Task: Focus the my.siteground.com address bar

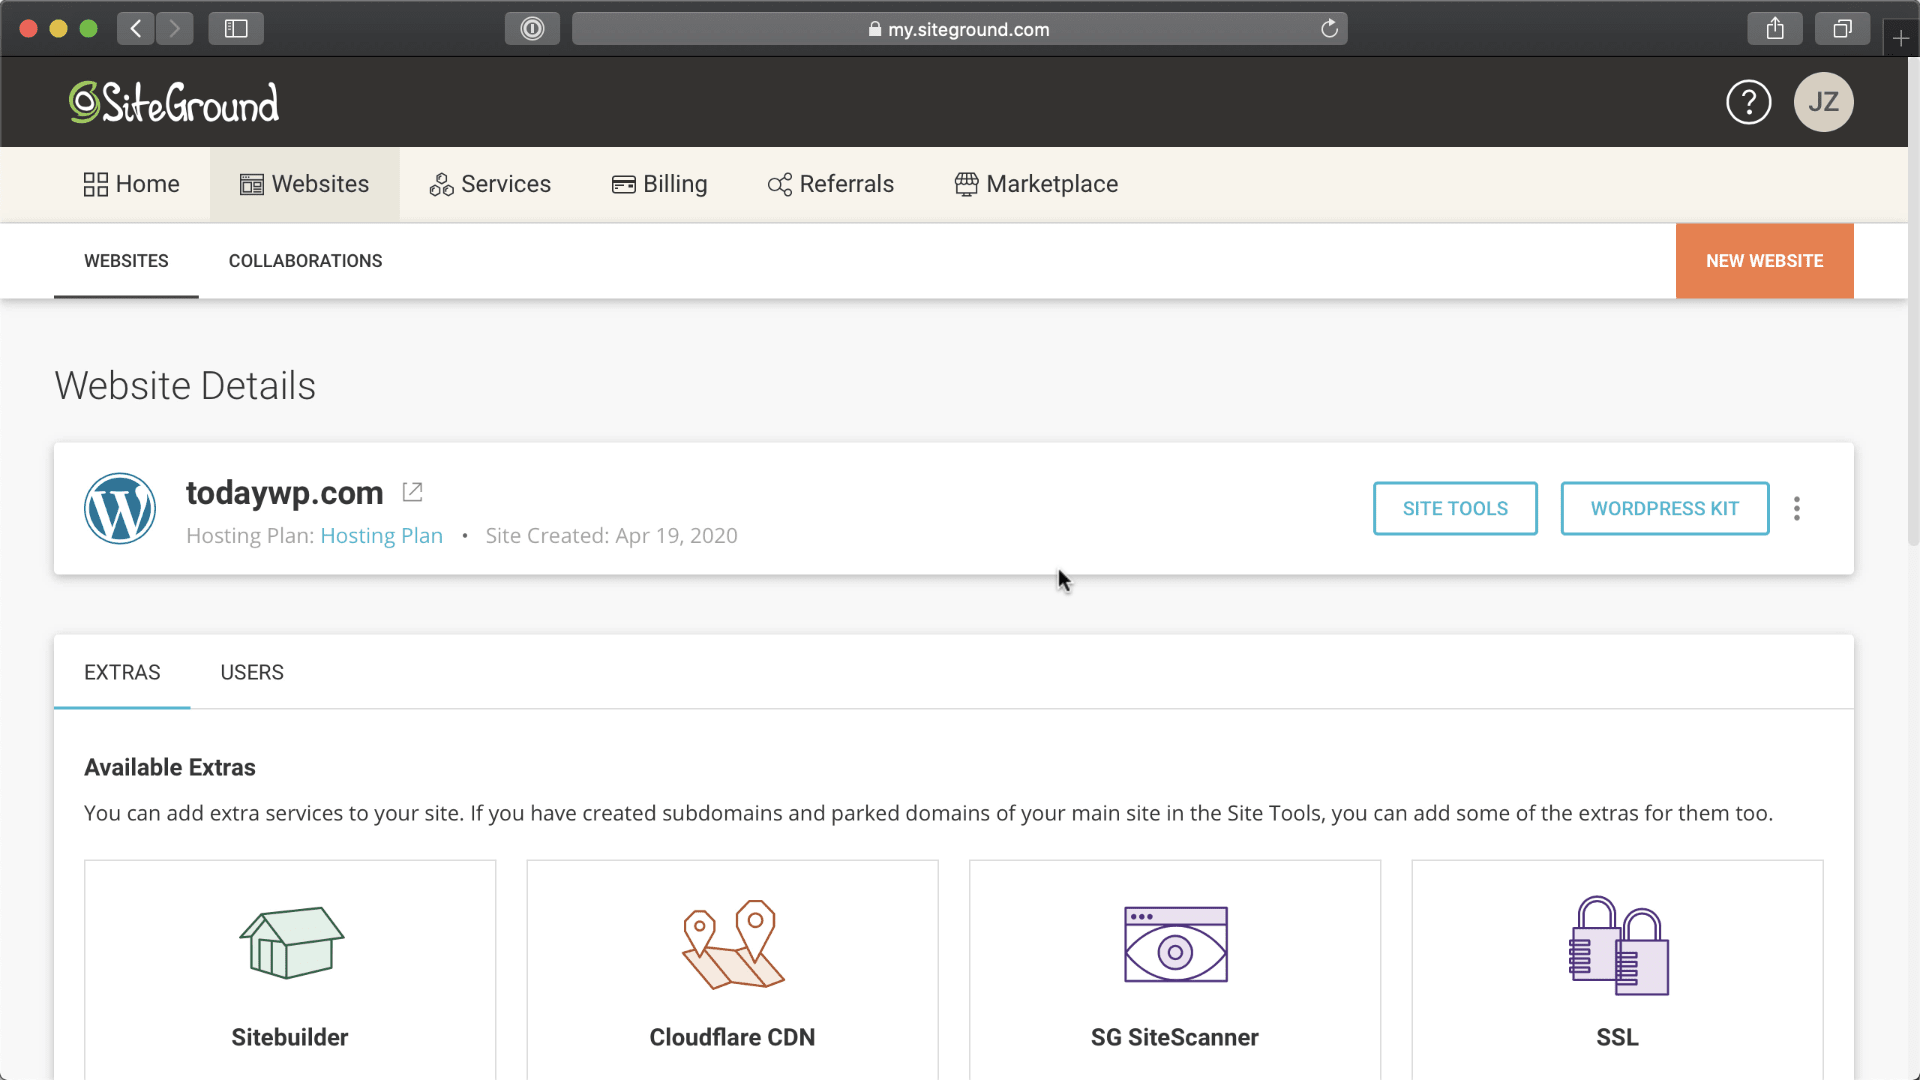Action: tap(959, 29)
